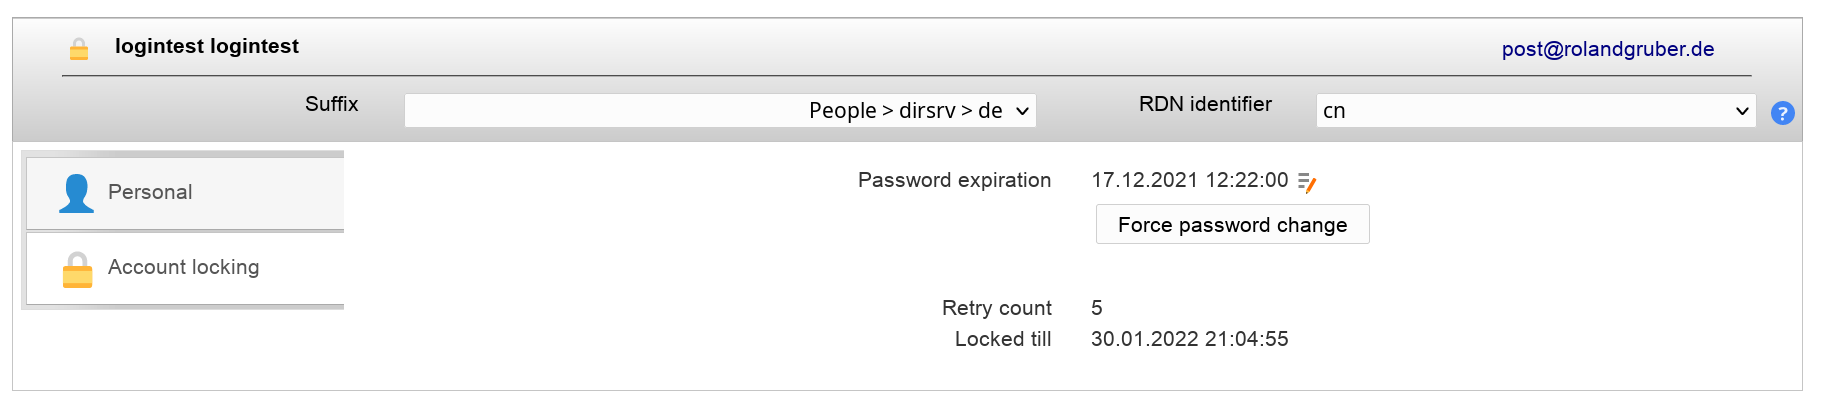Click the Retry count value 5
The image size is (1832, 419).
pyautogui.click(x=1096, y=308)
